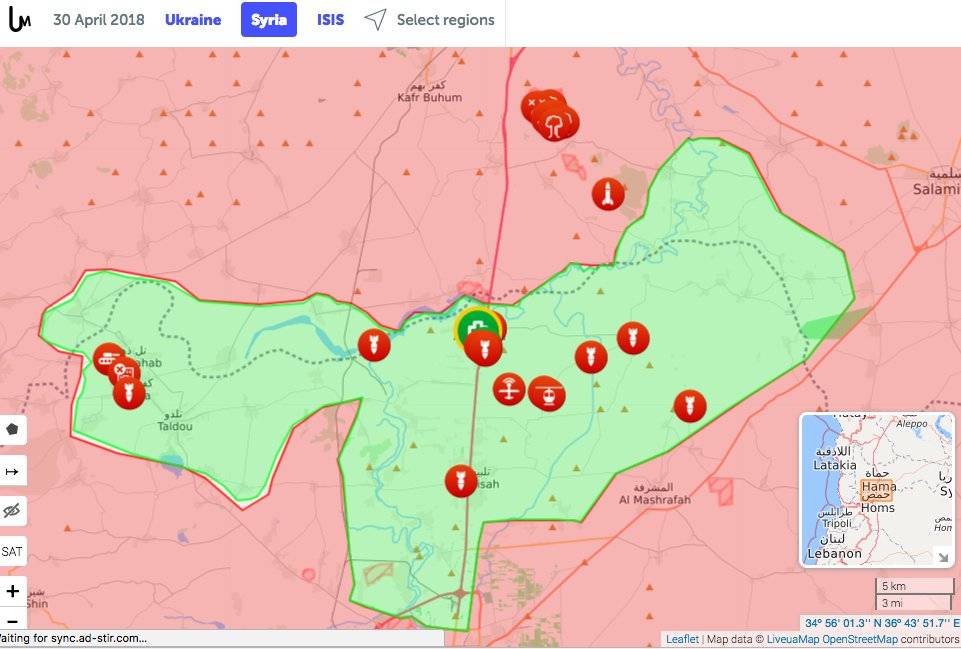Click Latakia label on the minimap
The height and width of the screenshot is (649, 961).
click(x=834, y=465)
